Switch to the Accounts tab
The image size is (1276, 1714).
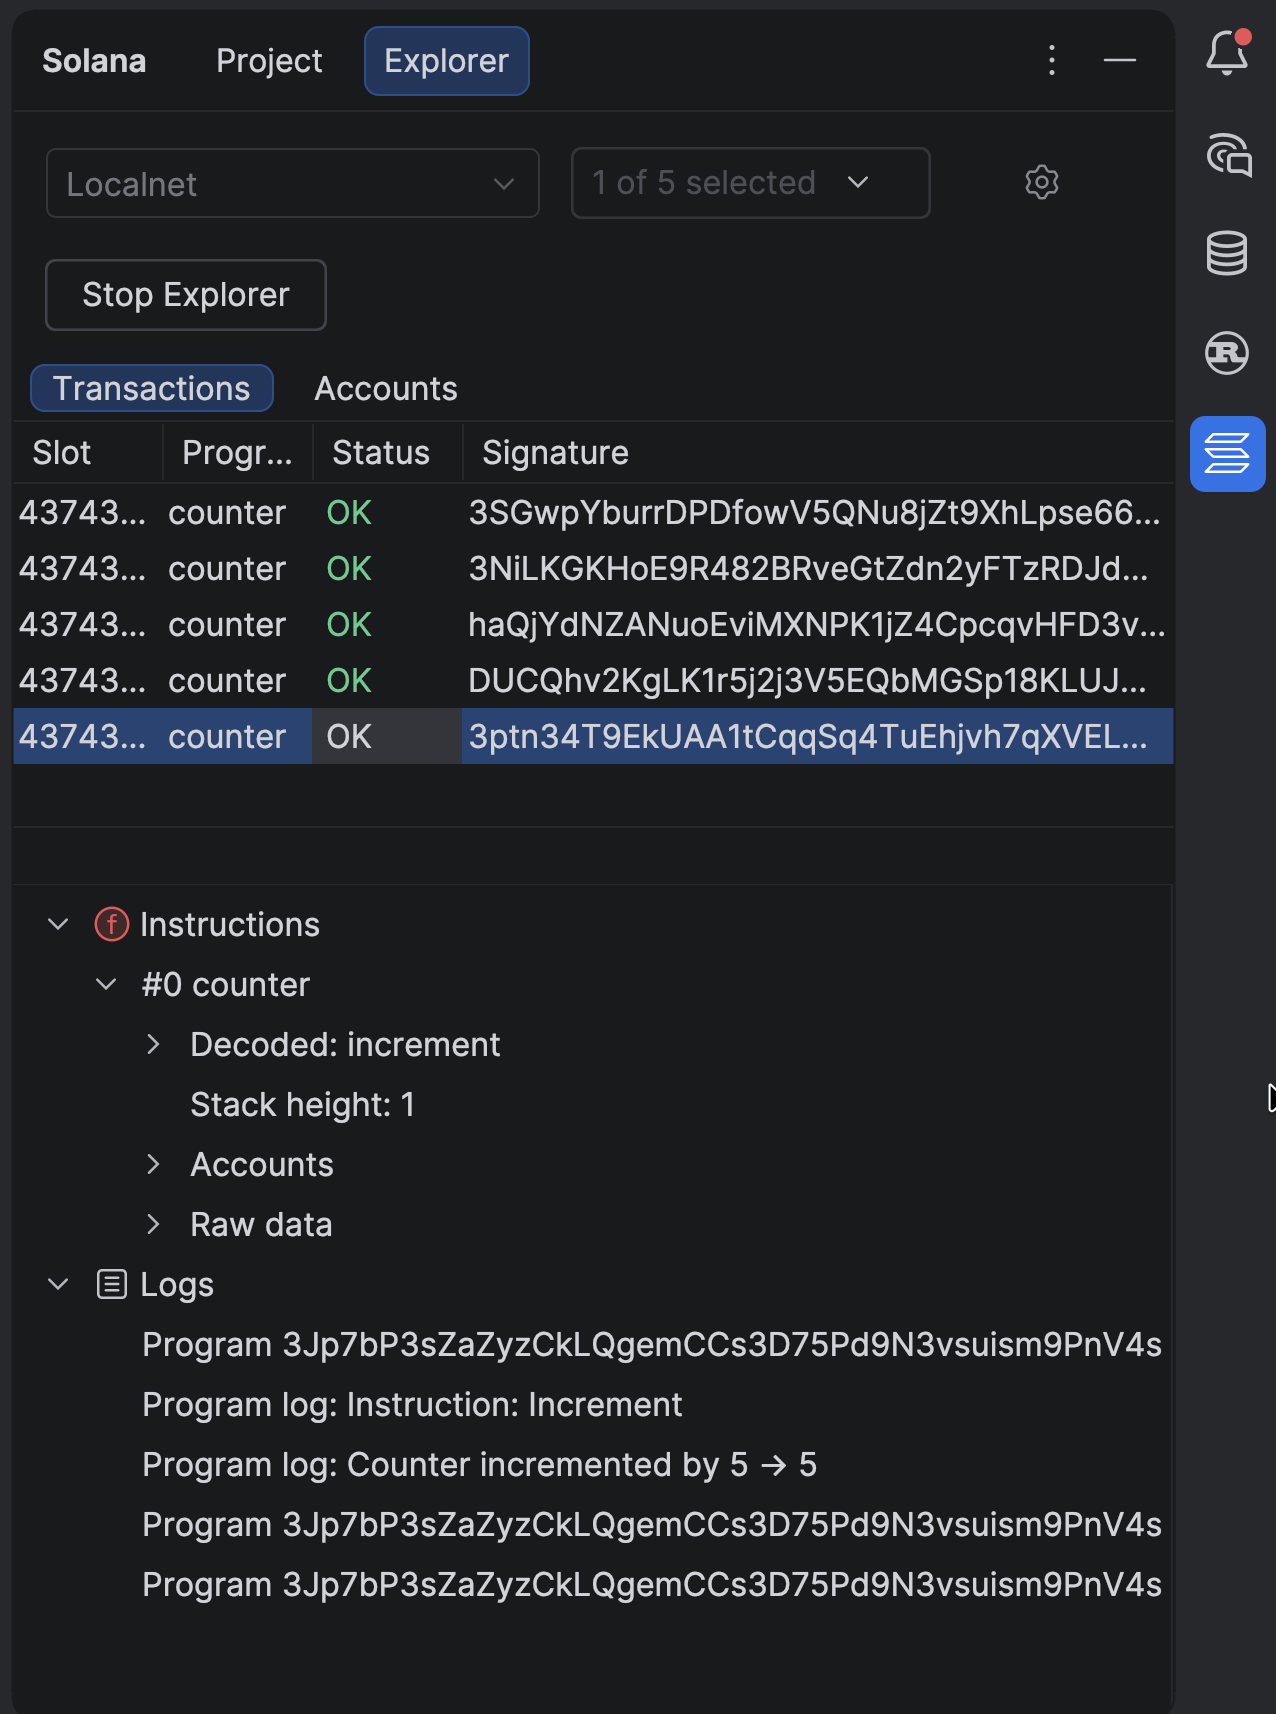pyautogui.click(x=386, y=388)
